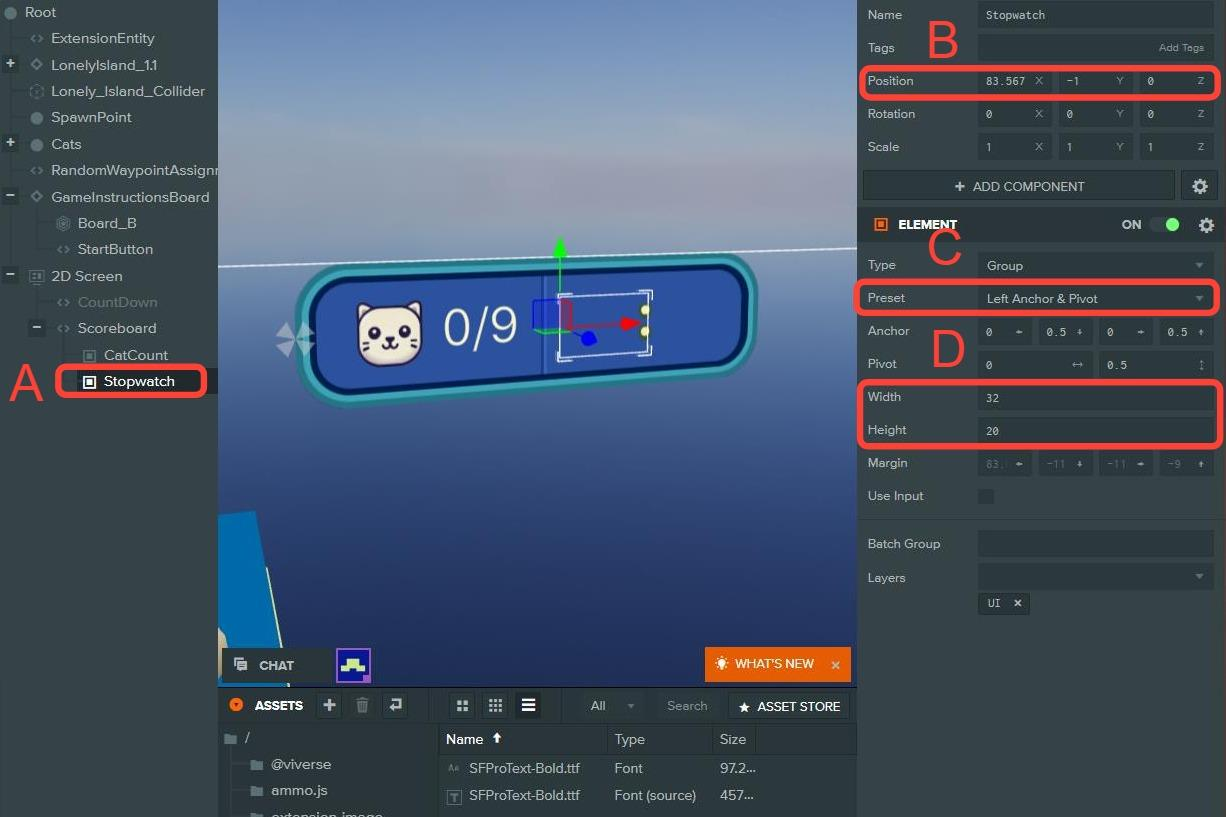Expand the Cats entity in hierarchy
Viewport: 1226px width, 817px height.
[11, 144]
